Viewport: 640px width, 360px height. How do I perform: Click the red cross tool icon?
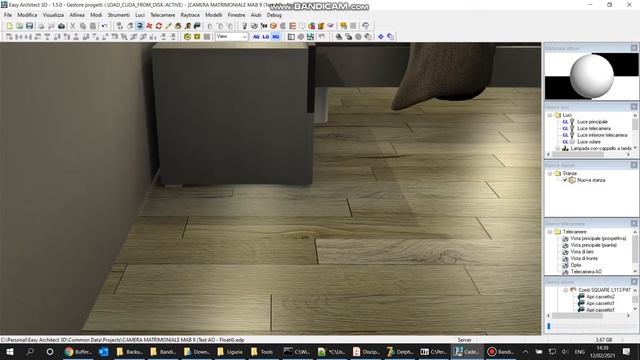[149, 26]
